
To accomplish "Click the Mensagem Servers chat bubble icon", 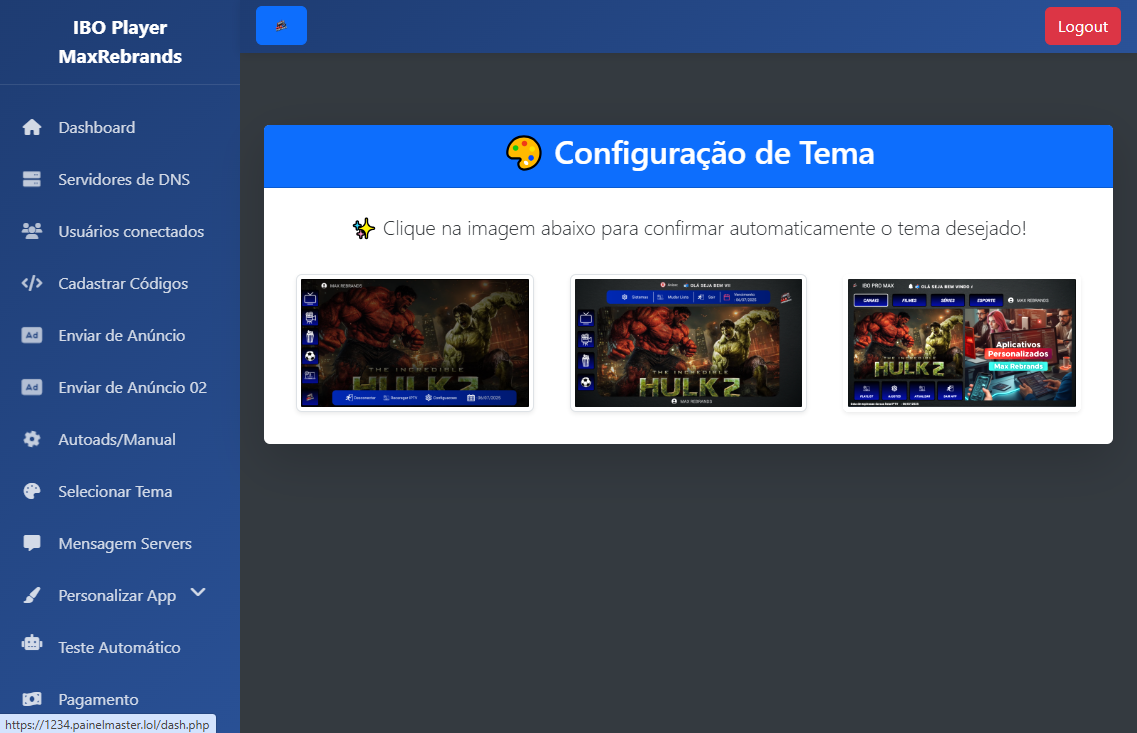I will pyautogui.click(x=32, y=543).
